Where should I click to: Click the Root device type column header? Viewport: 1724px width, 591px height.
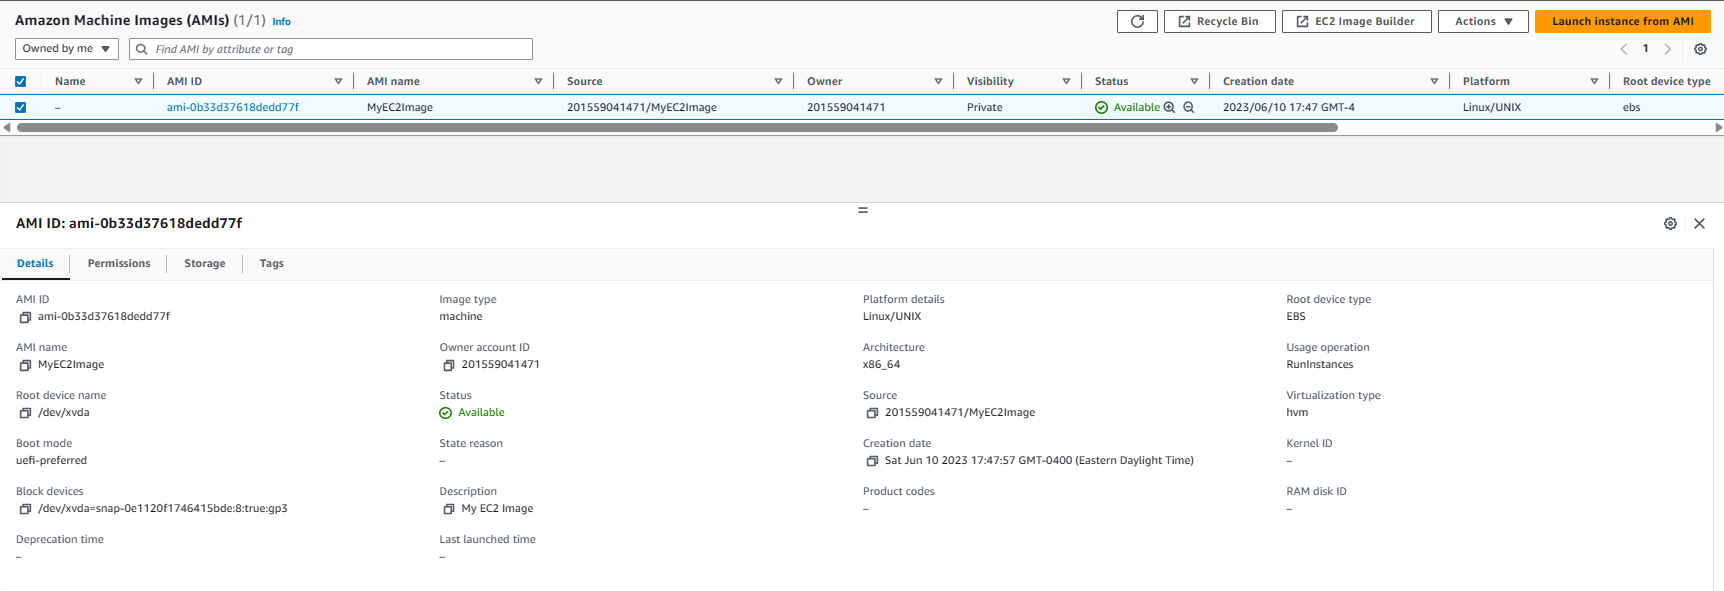coord(1666,81)
